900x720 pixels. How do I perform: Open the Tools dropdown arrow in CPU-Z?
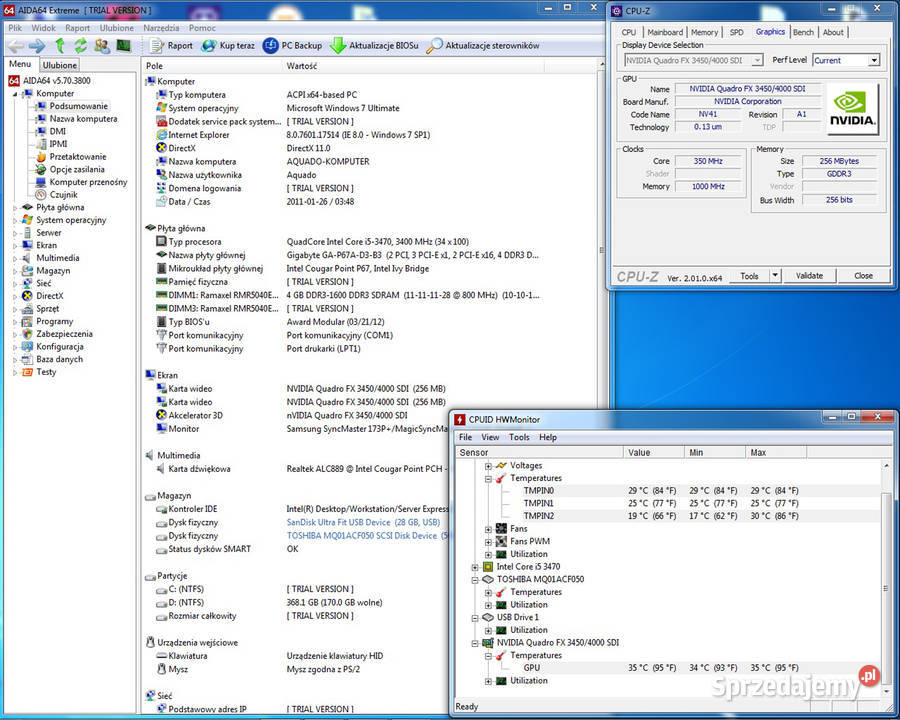(x=775, y=276)
